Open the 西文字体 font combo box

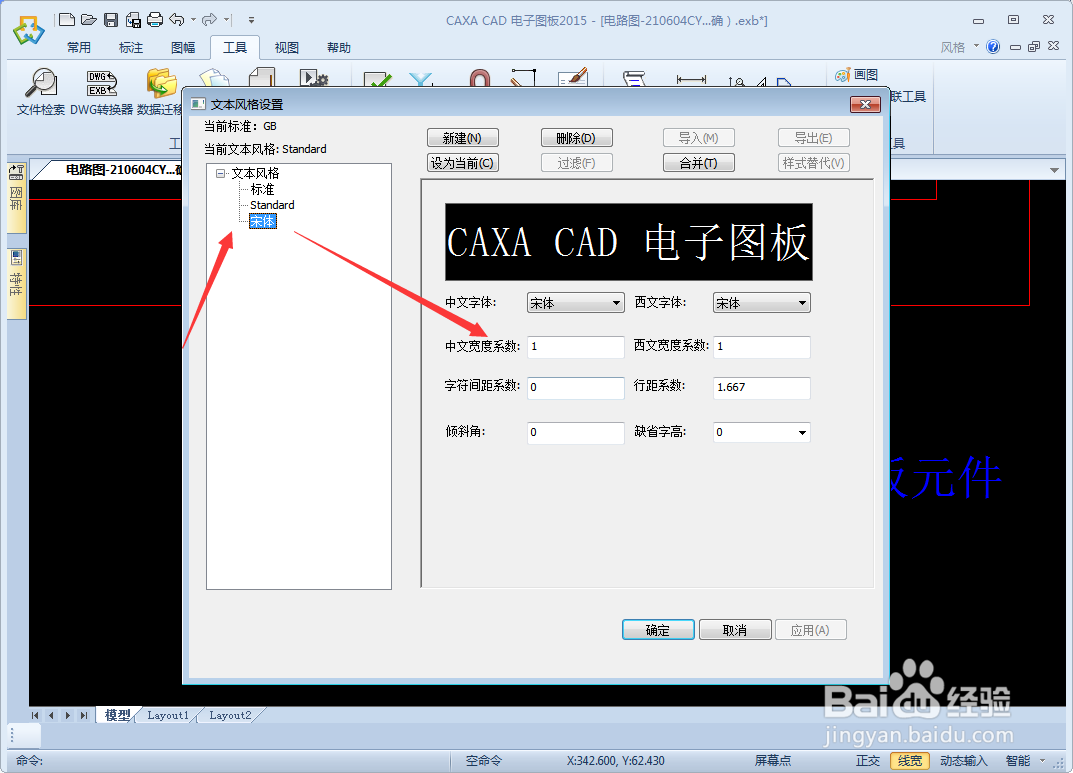(762, 302)
